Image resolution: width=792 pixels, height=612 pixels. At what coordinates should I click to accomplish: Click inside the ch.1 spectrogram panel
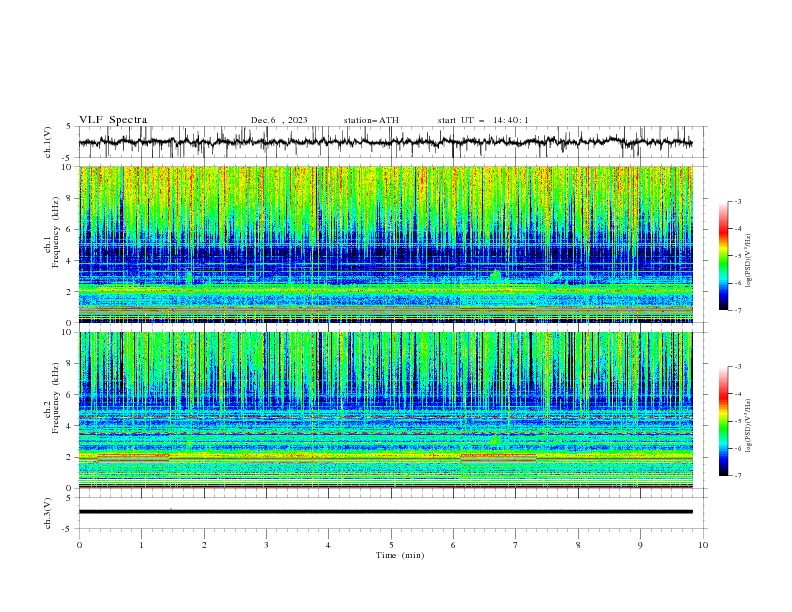(x=385, y=244)
